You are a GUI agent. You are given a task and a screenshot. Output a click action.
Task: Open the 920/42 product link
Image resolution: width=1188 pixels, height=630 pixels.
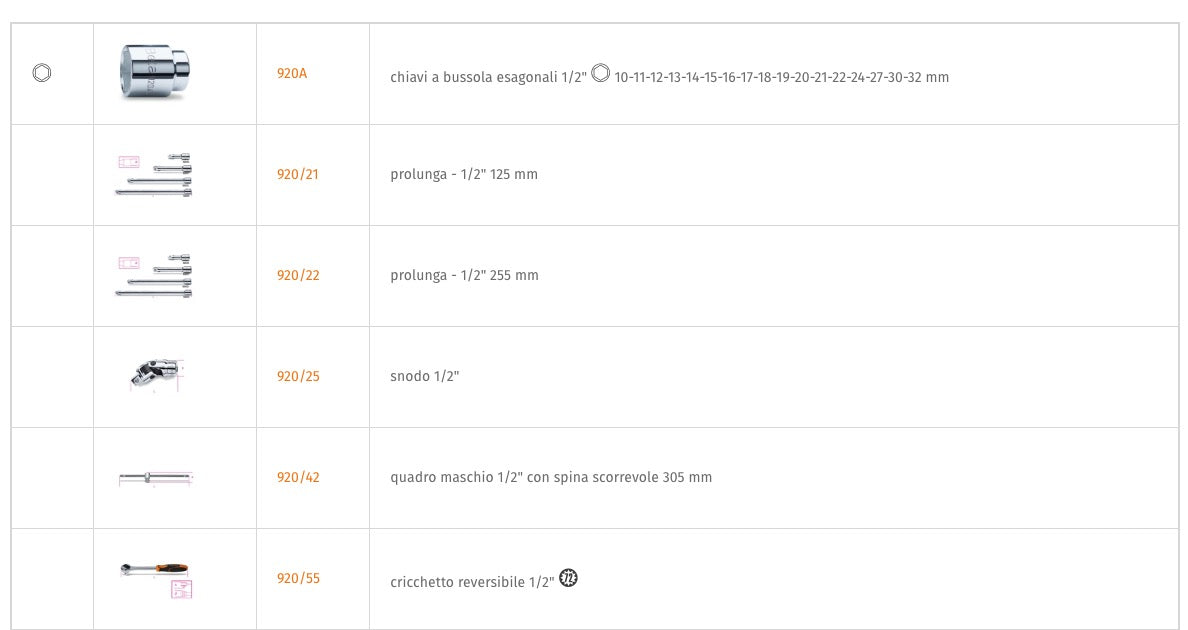298,477
